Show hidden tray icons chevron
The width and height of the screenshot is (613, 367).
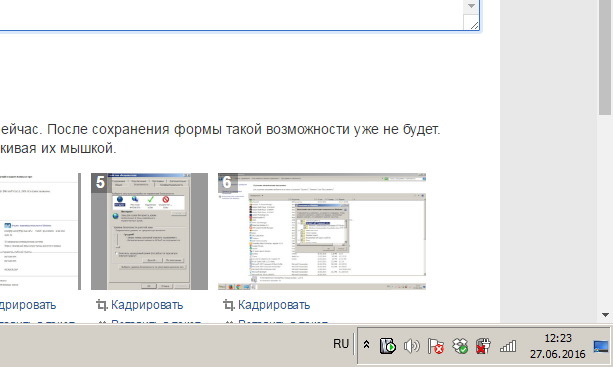point(366,345)
